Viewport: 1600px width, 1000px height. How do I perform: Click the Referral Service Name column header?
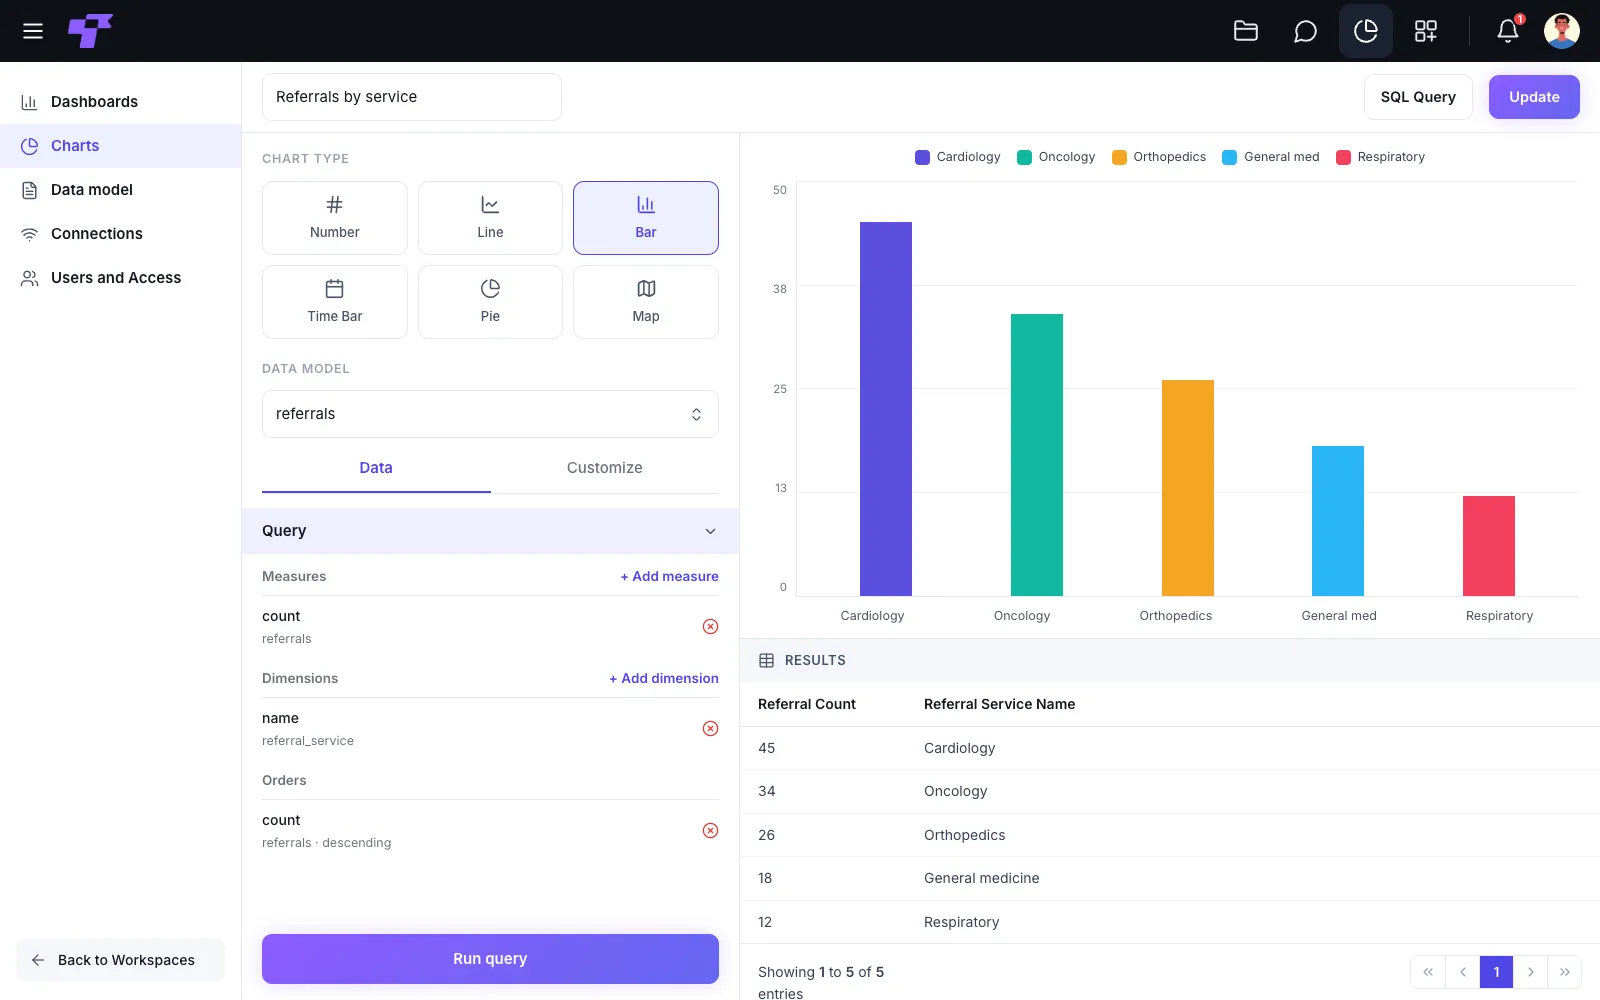(999, 705)
